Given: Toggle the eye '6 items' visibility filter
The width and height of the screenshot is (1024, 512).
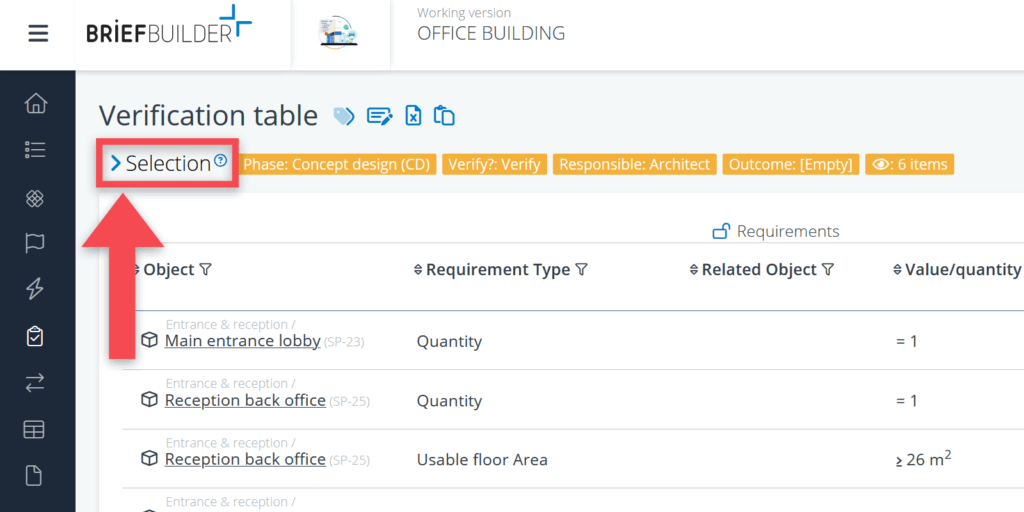Looking at the screenshot, I should coord(909,164).
